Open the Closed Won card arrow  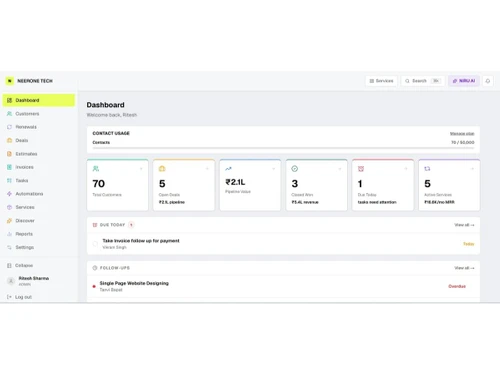pos(340,169)
